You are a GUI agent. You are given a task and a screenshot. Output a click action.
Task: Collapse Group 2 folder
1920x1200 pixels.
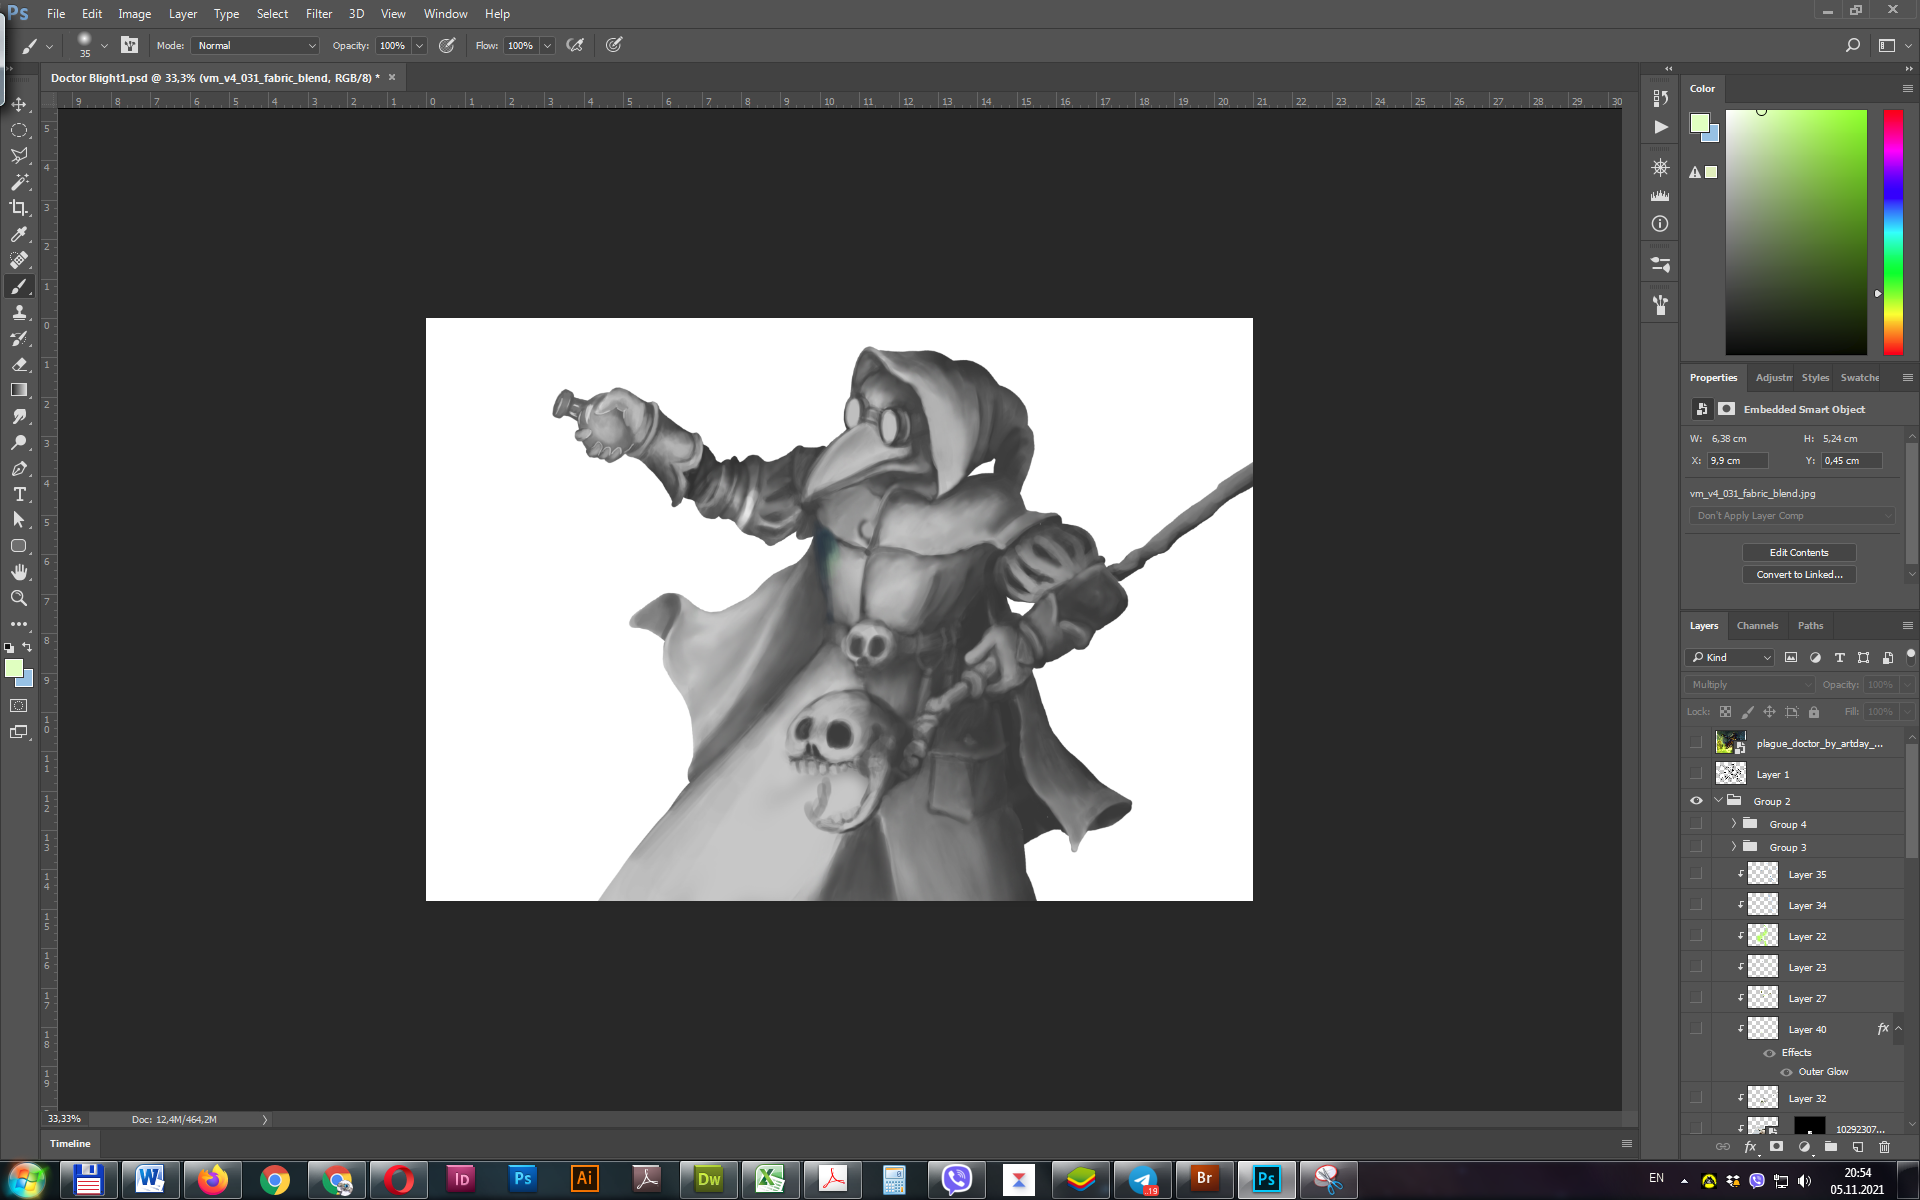click(x=1718, y=801)
